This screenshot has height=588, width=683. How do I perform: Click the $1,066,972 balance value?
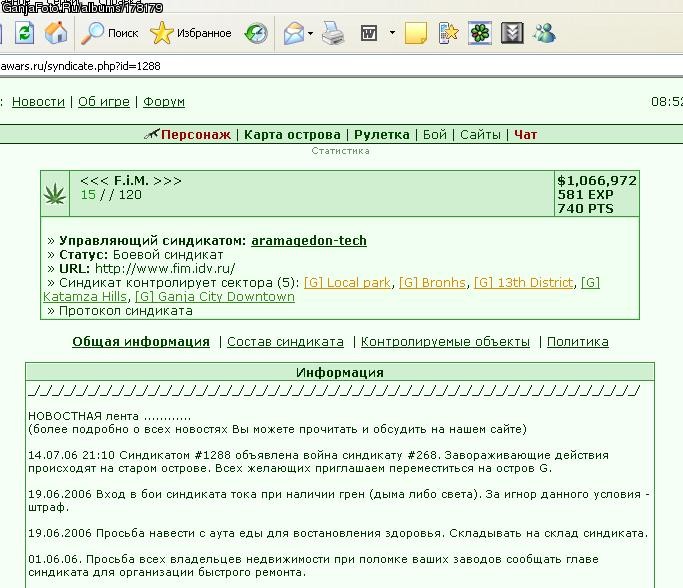pos(597,181)
